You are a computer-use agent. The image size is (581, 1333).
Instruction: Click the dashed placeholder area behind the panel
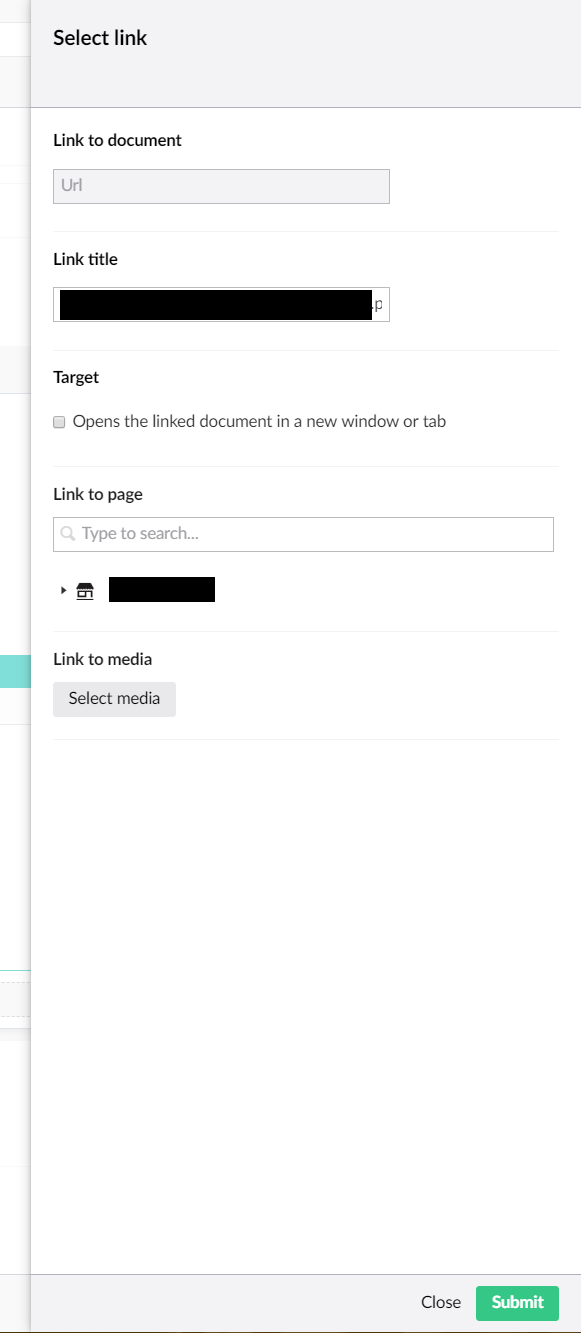pos(15,1000)
